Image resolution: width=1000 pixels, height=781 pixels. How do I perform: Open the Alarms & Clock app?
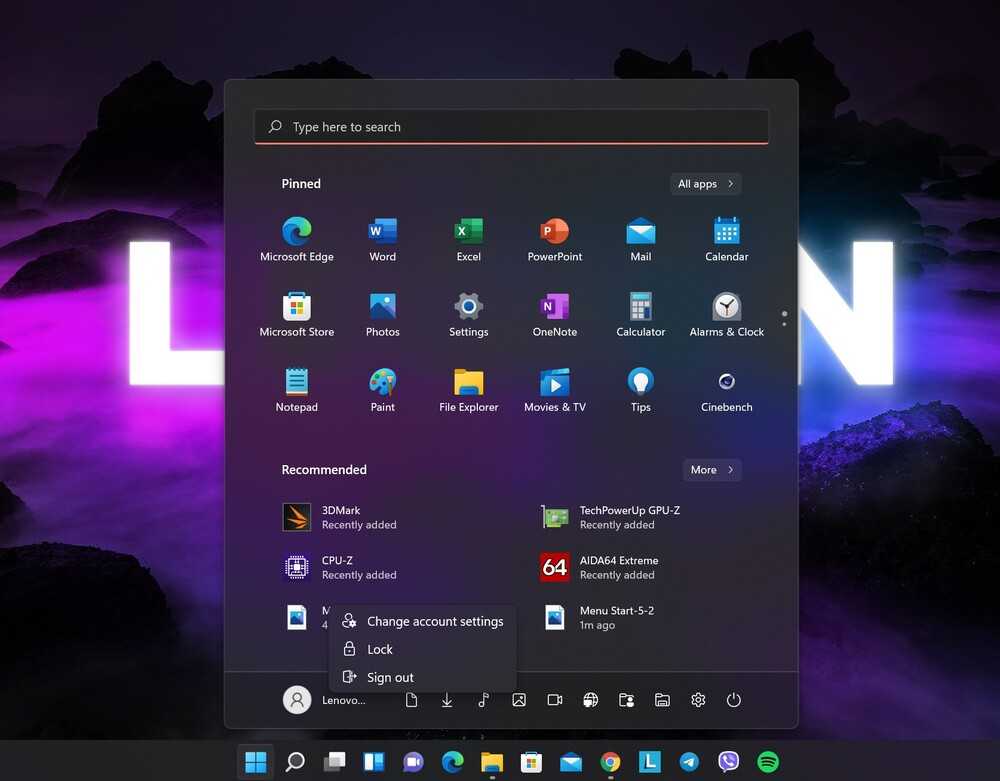click(726, 315)
